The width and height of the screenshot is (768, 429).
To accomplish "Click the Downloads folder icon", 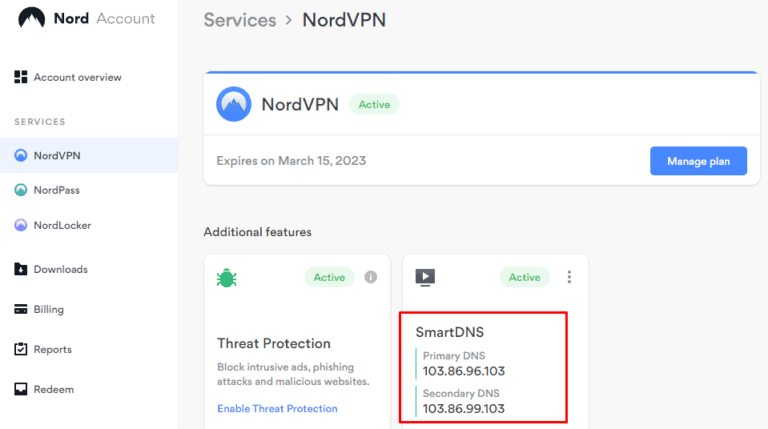I will 20,269.
